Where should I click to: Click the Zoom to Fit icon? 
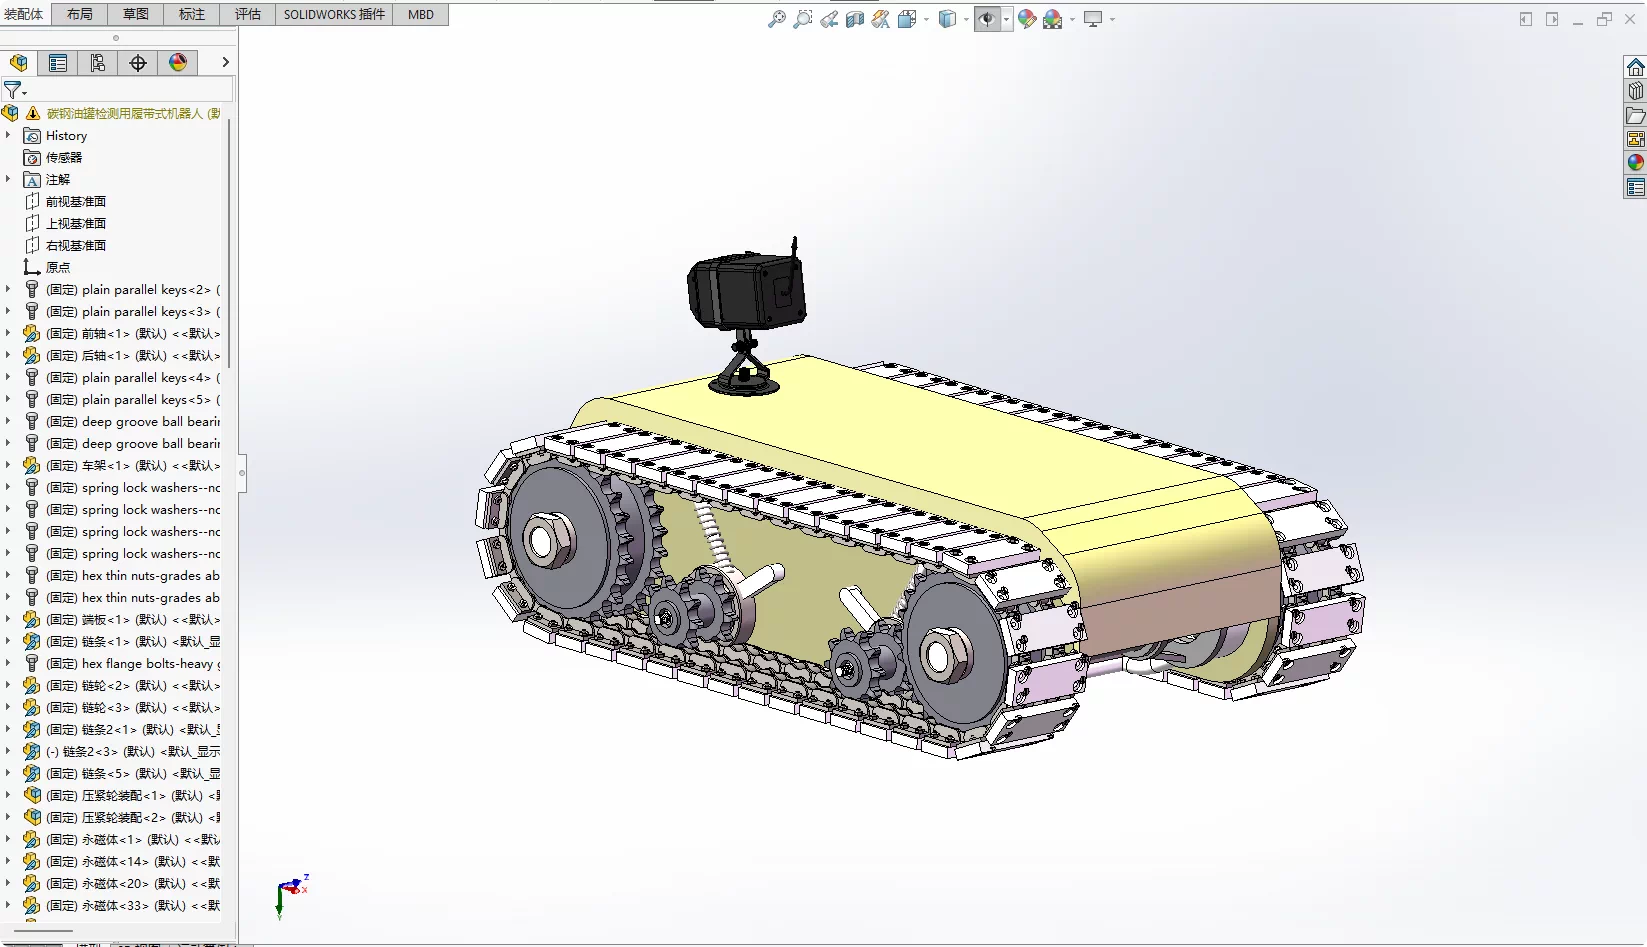pos(776,19)
